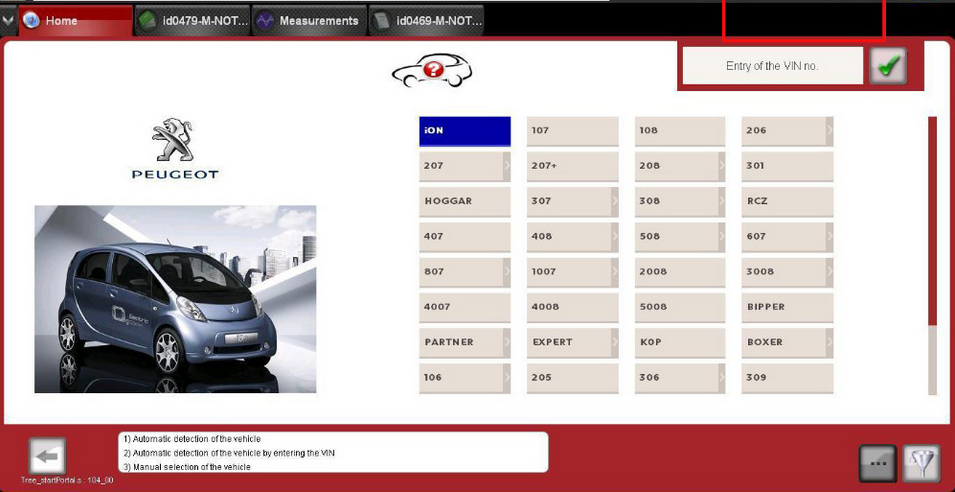955x492 pixels.
Task: Switch to the id0469-M-NOT tab
Action: click(426, 21)
